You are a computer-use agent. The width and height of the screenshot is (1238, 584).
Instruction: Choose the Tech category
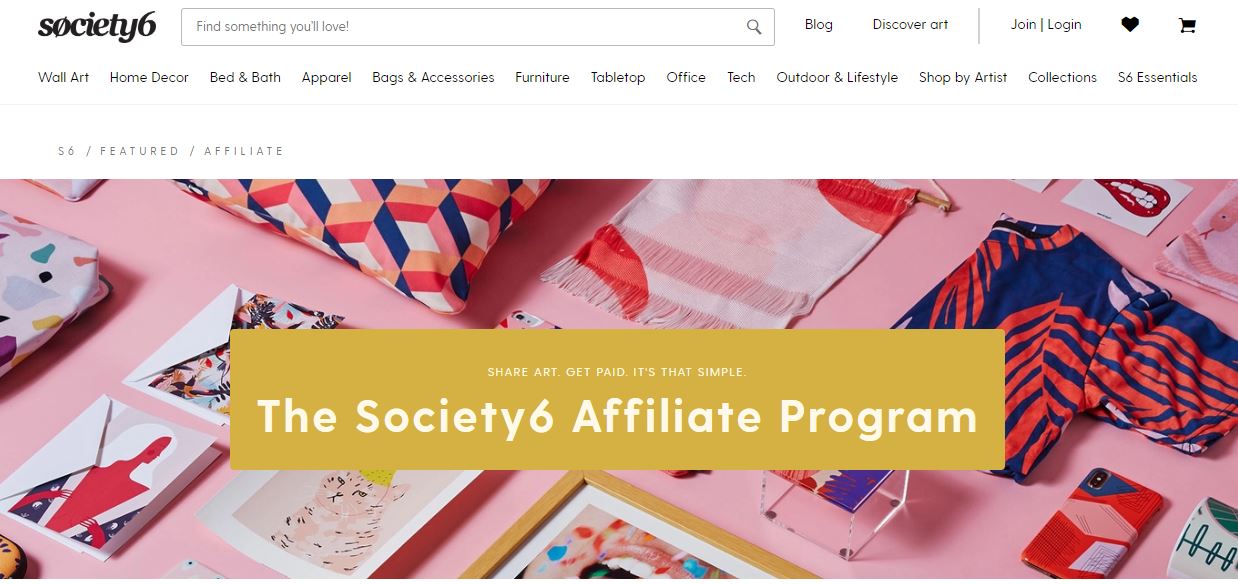click(741, 77)
